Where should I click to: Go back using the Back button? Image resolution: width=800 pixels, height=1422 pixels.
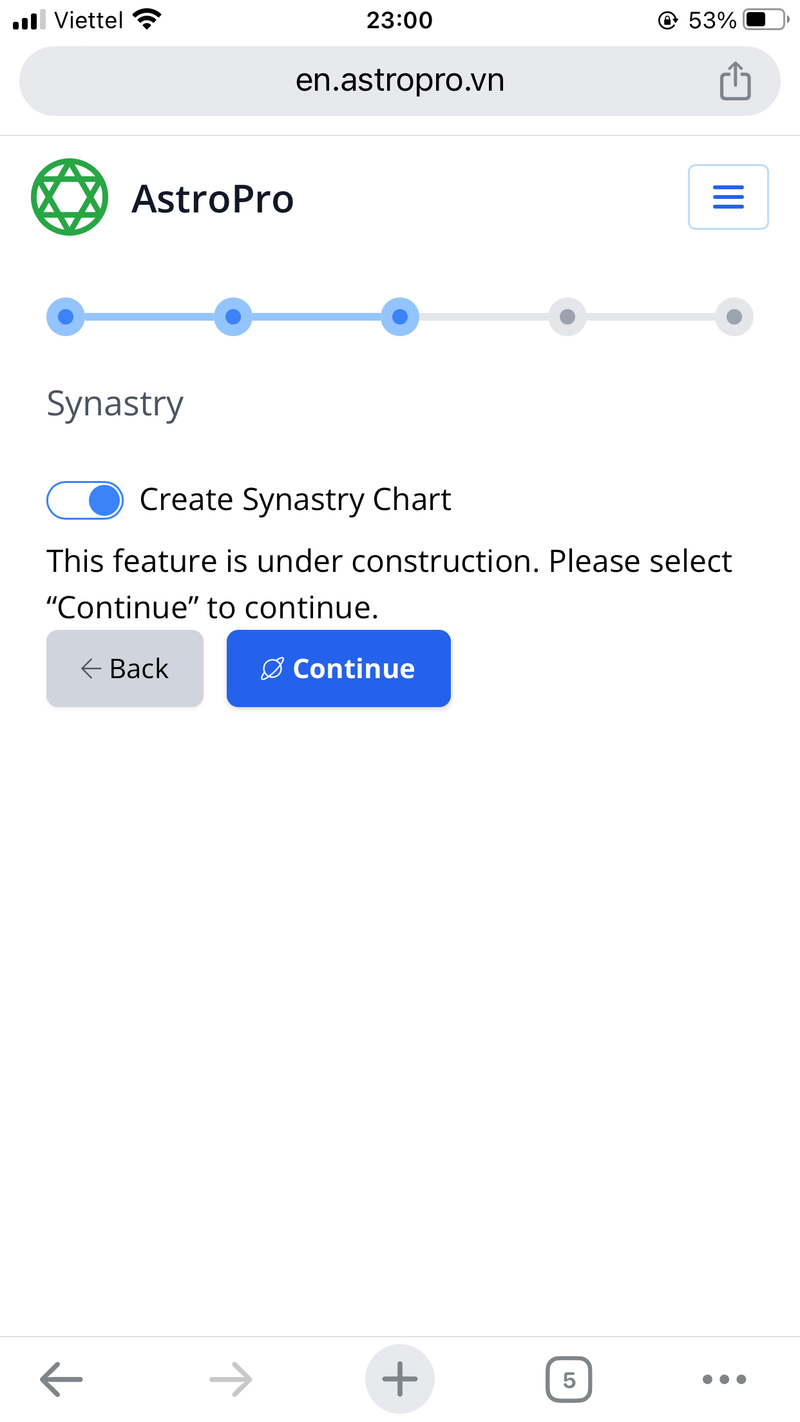[x=124, y=668]
